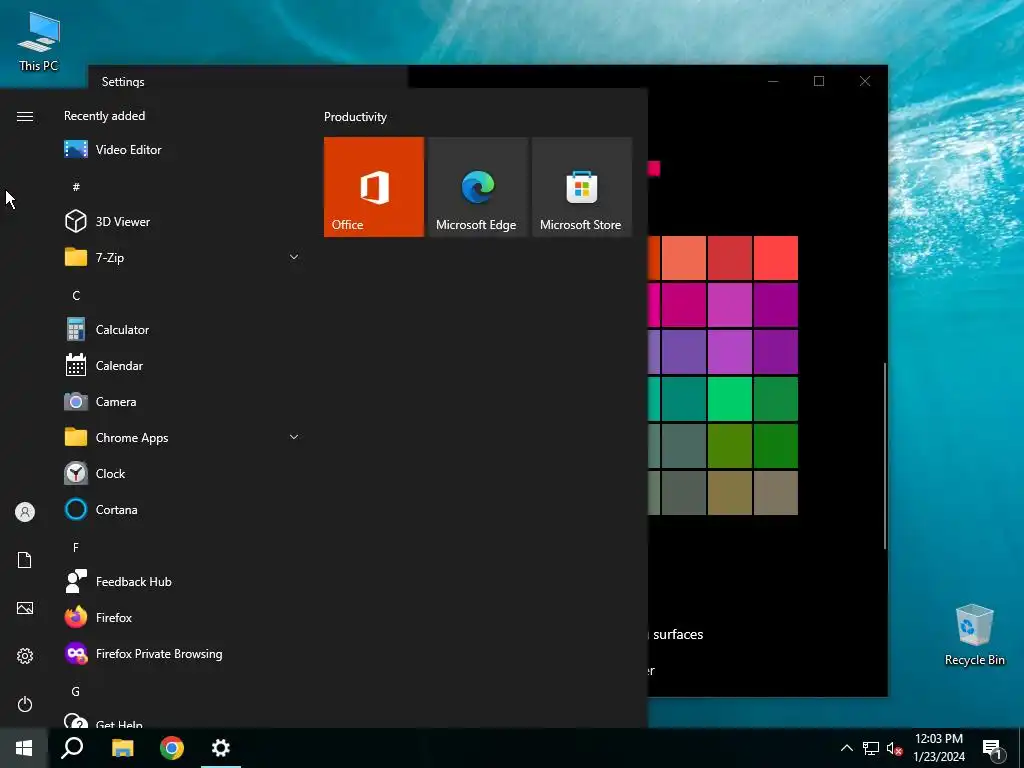Launch Firefox from app list
1024x768 pixels.
click(182, 617)
